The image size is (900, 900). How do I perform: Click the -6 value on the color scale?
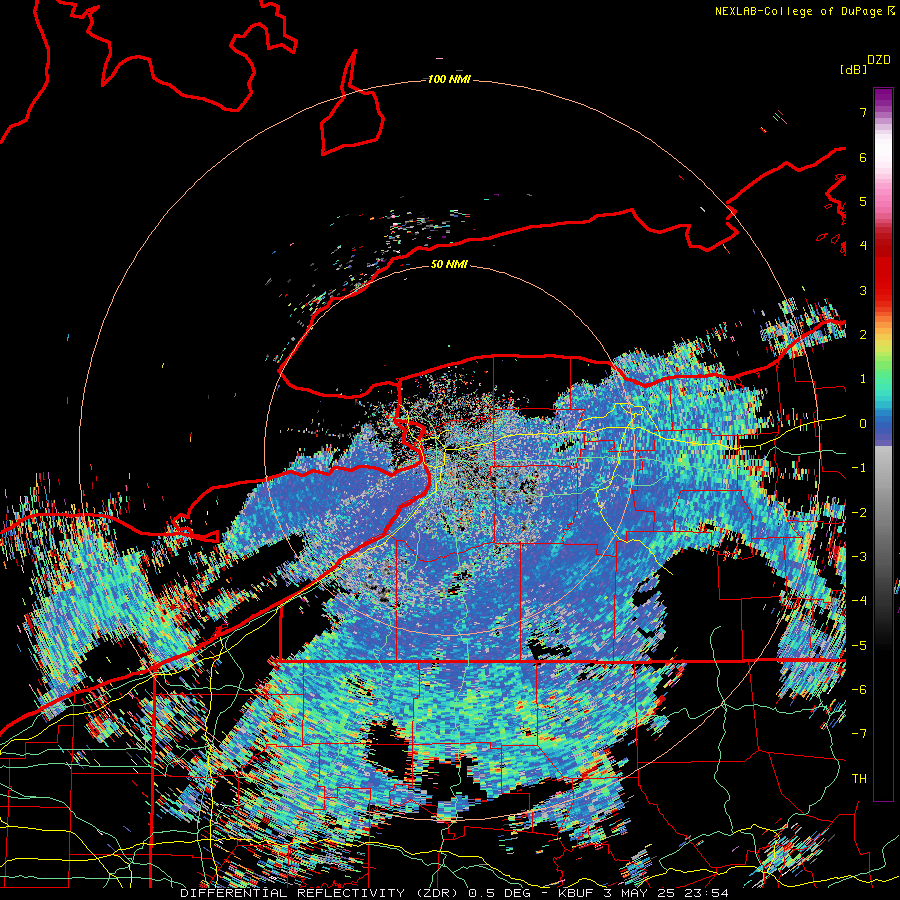point(859,690)
